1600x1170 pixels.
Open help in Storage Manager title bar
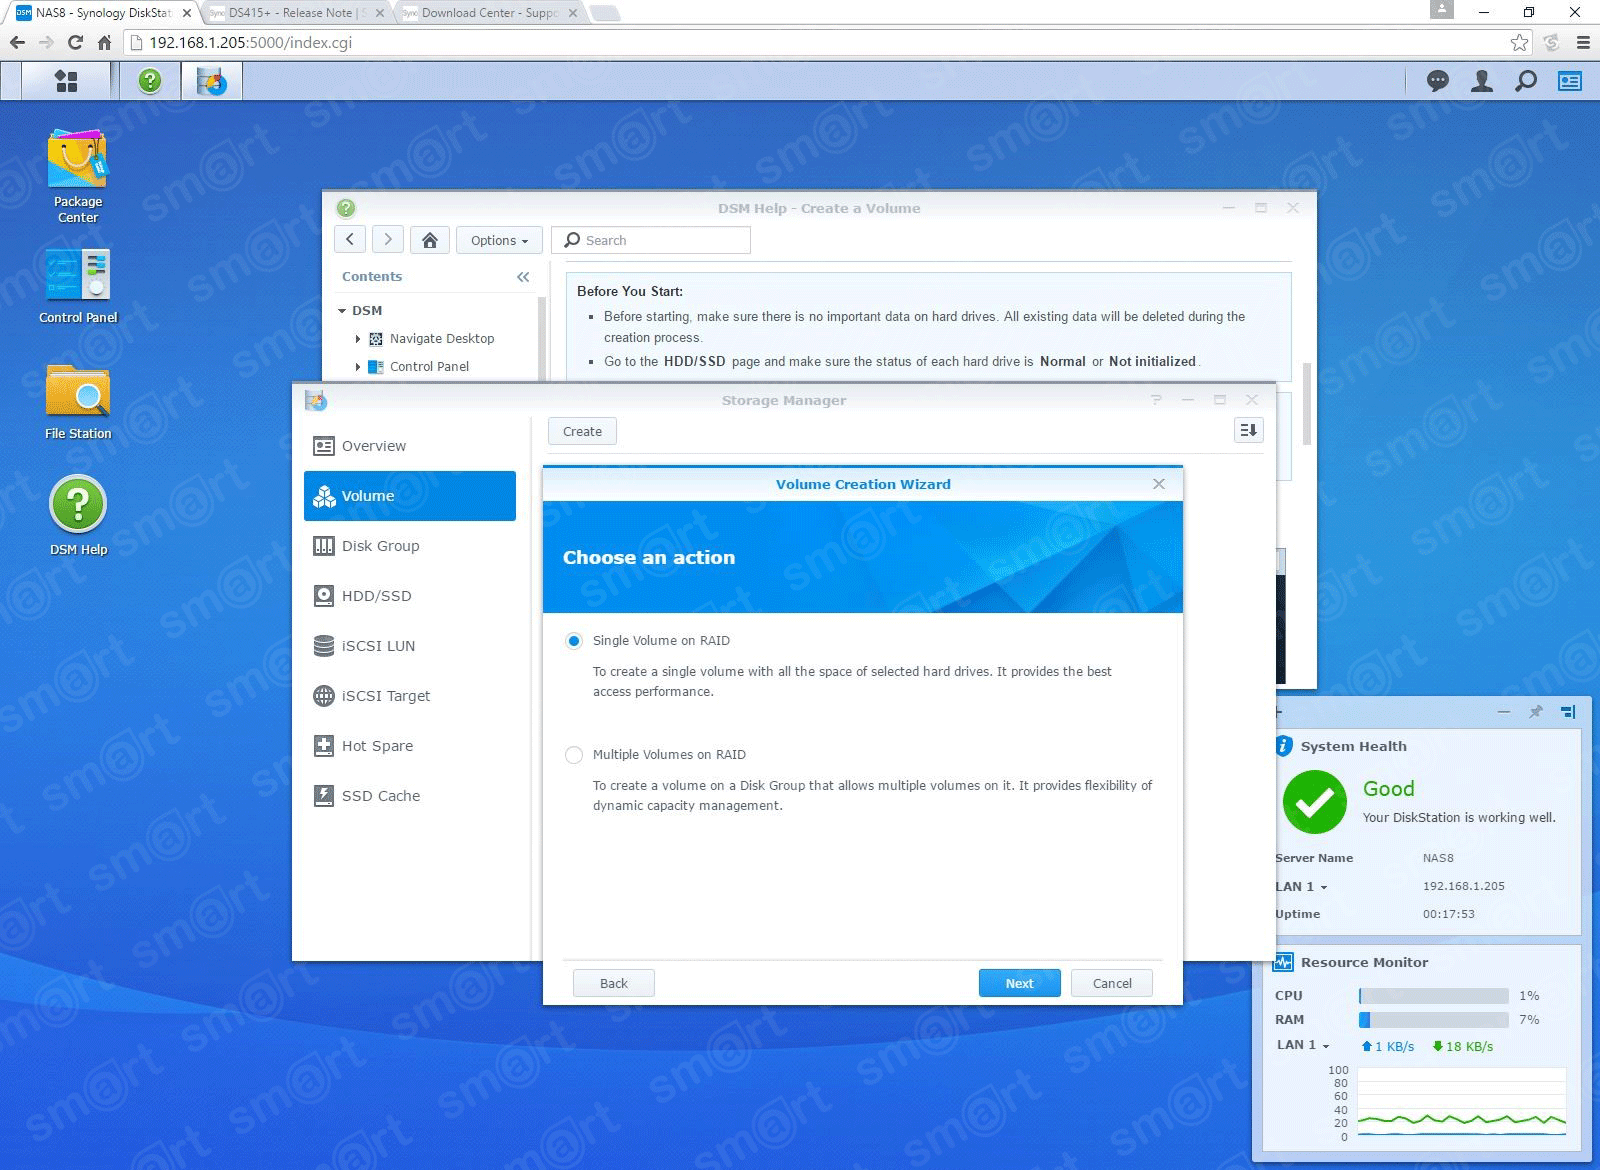pyautogui.click(x=1156, y=400)
